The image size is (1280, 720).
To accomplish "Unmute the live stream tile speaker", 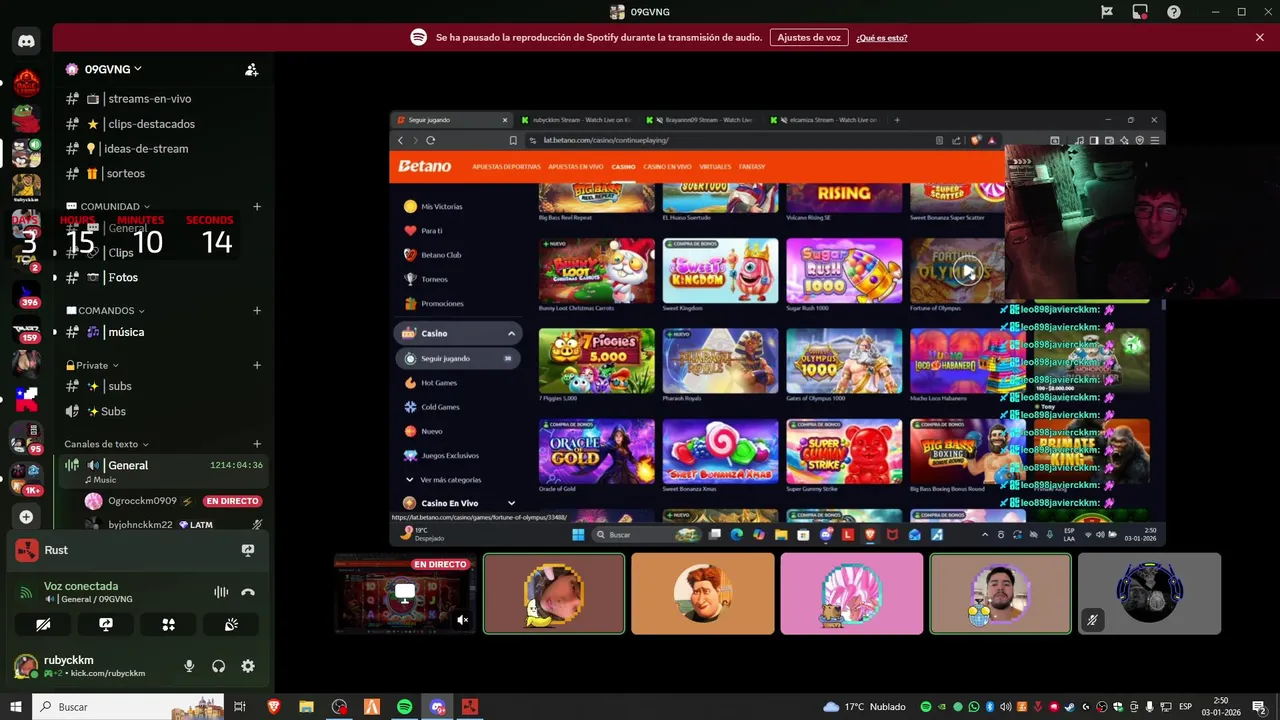I will click(x=462, y=620).
